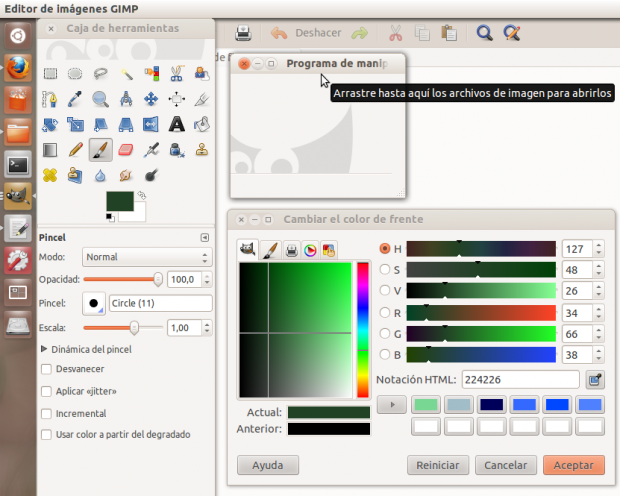Choose the Fuzzy Select magic wand
Screen dimensions: 620x496
(x=126, y=73)
